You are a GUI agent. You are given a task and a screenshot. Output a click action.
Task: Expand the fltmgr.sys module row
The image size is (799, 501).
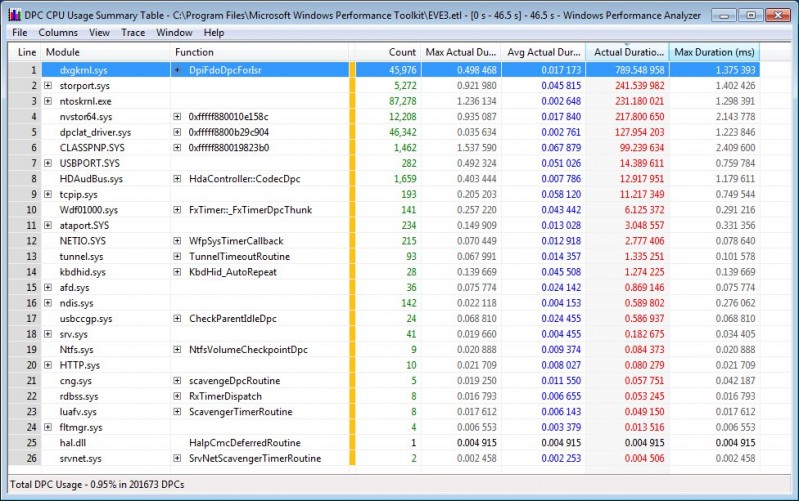pos(48,427)
